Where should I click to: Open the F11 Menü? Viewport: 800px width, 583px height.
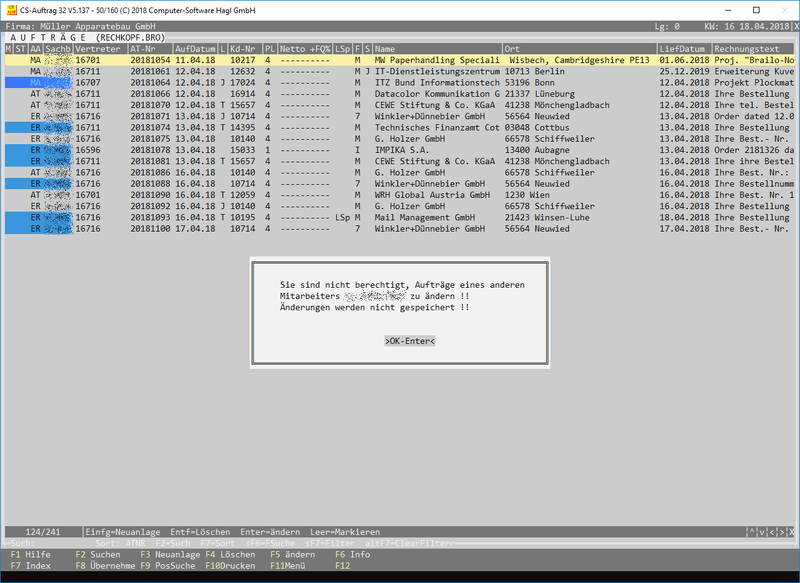pos(292,566)
